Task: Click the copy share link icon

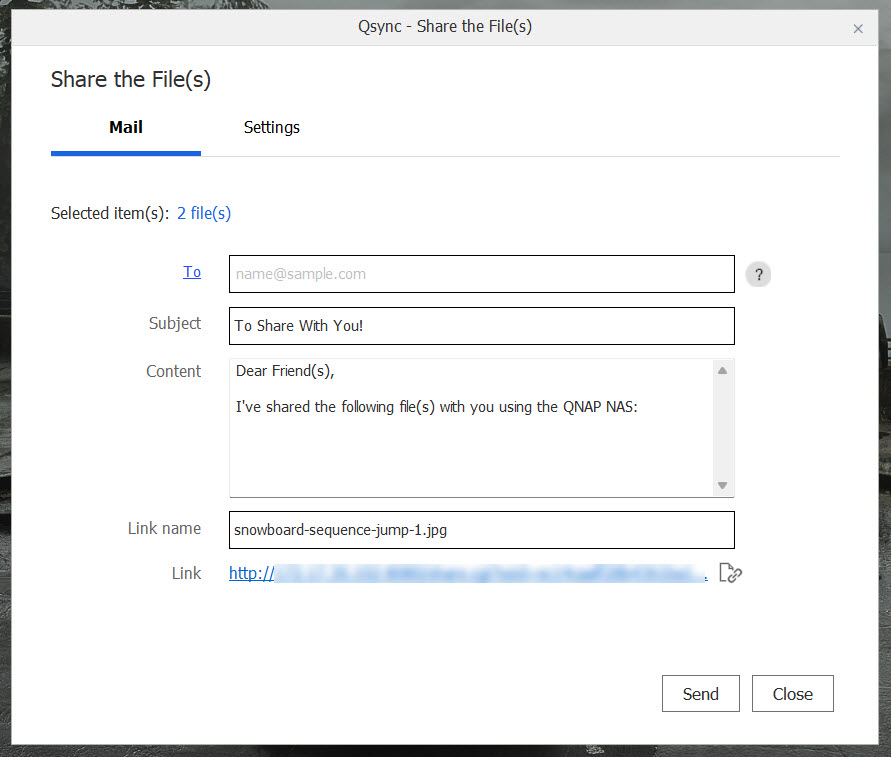Action: tap(730, 572)
